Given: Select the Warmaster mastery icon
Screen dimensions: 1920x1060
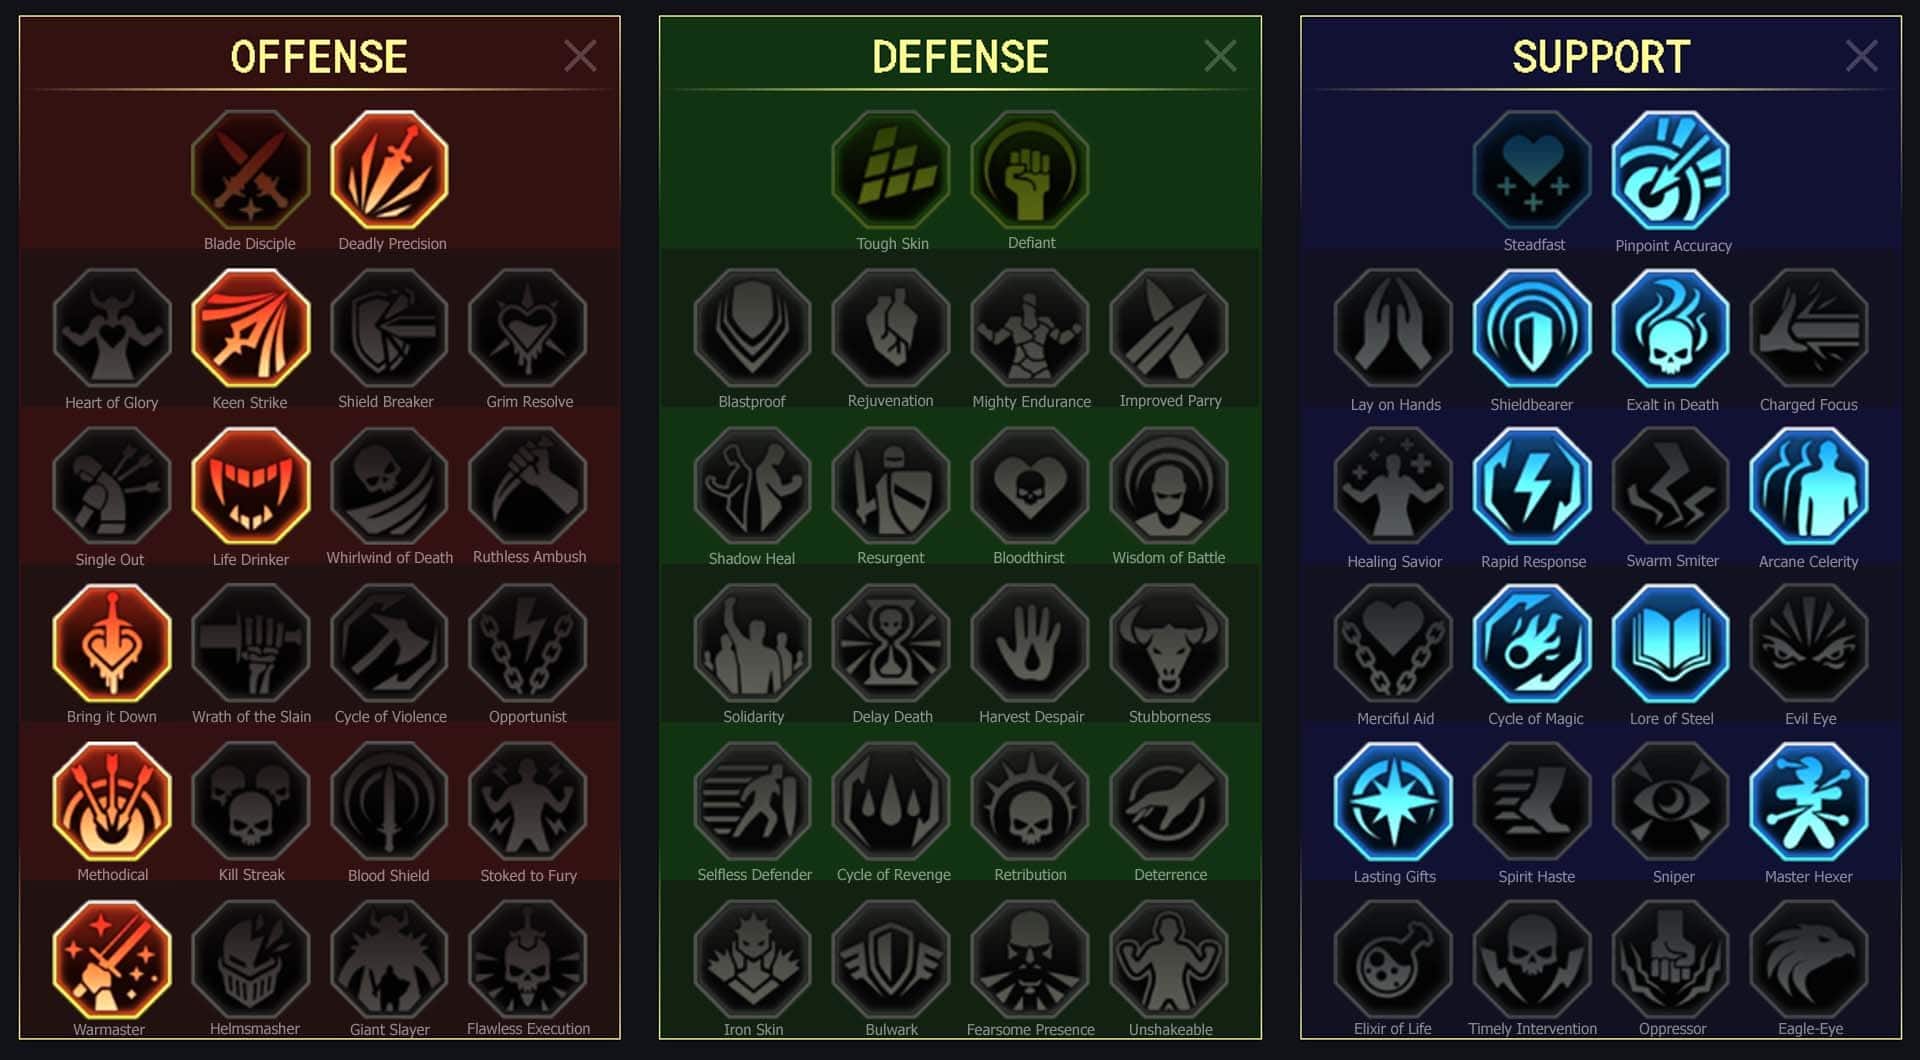Looking at the screenshot, I should (112, 959).
